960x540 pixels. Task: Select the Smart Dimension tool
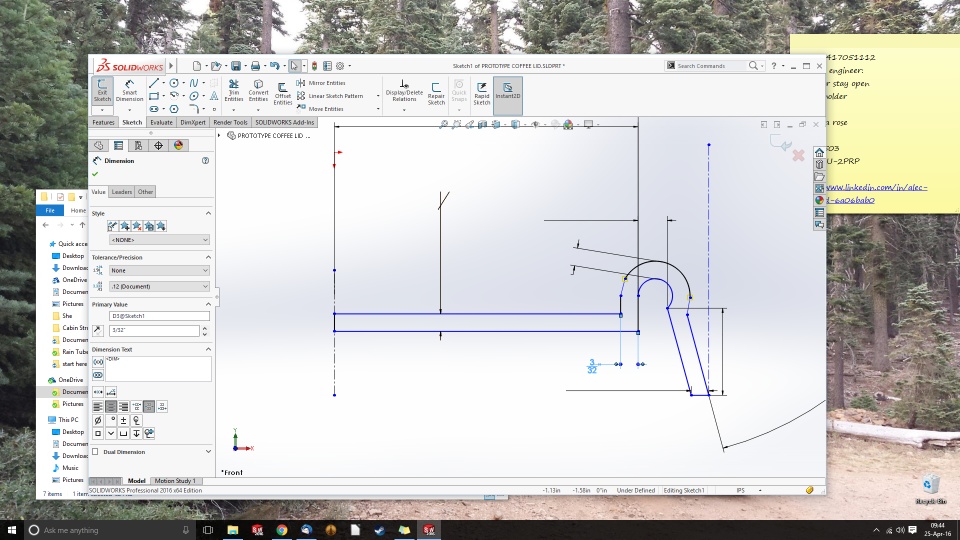[129, 91]
